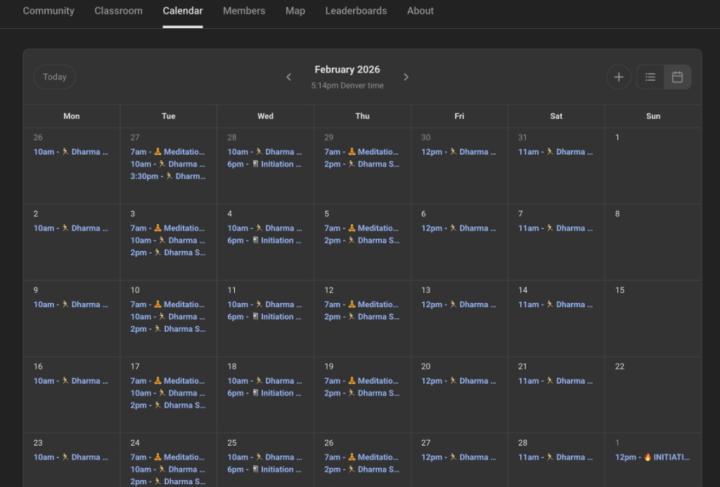Open 6pm Initiation event on January 28

point(264,164)
